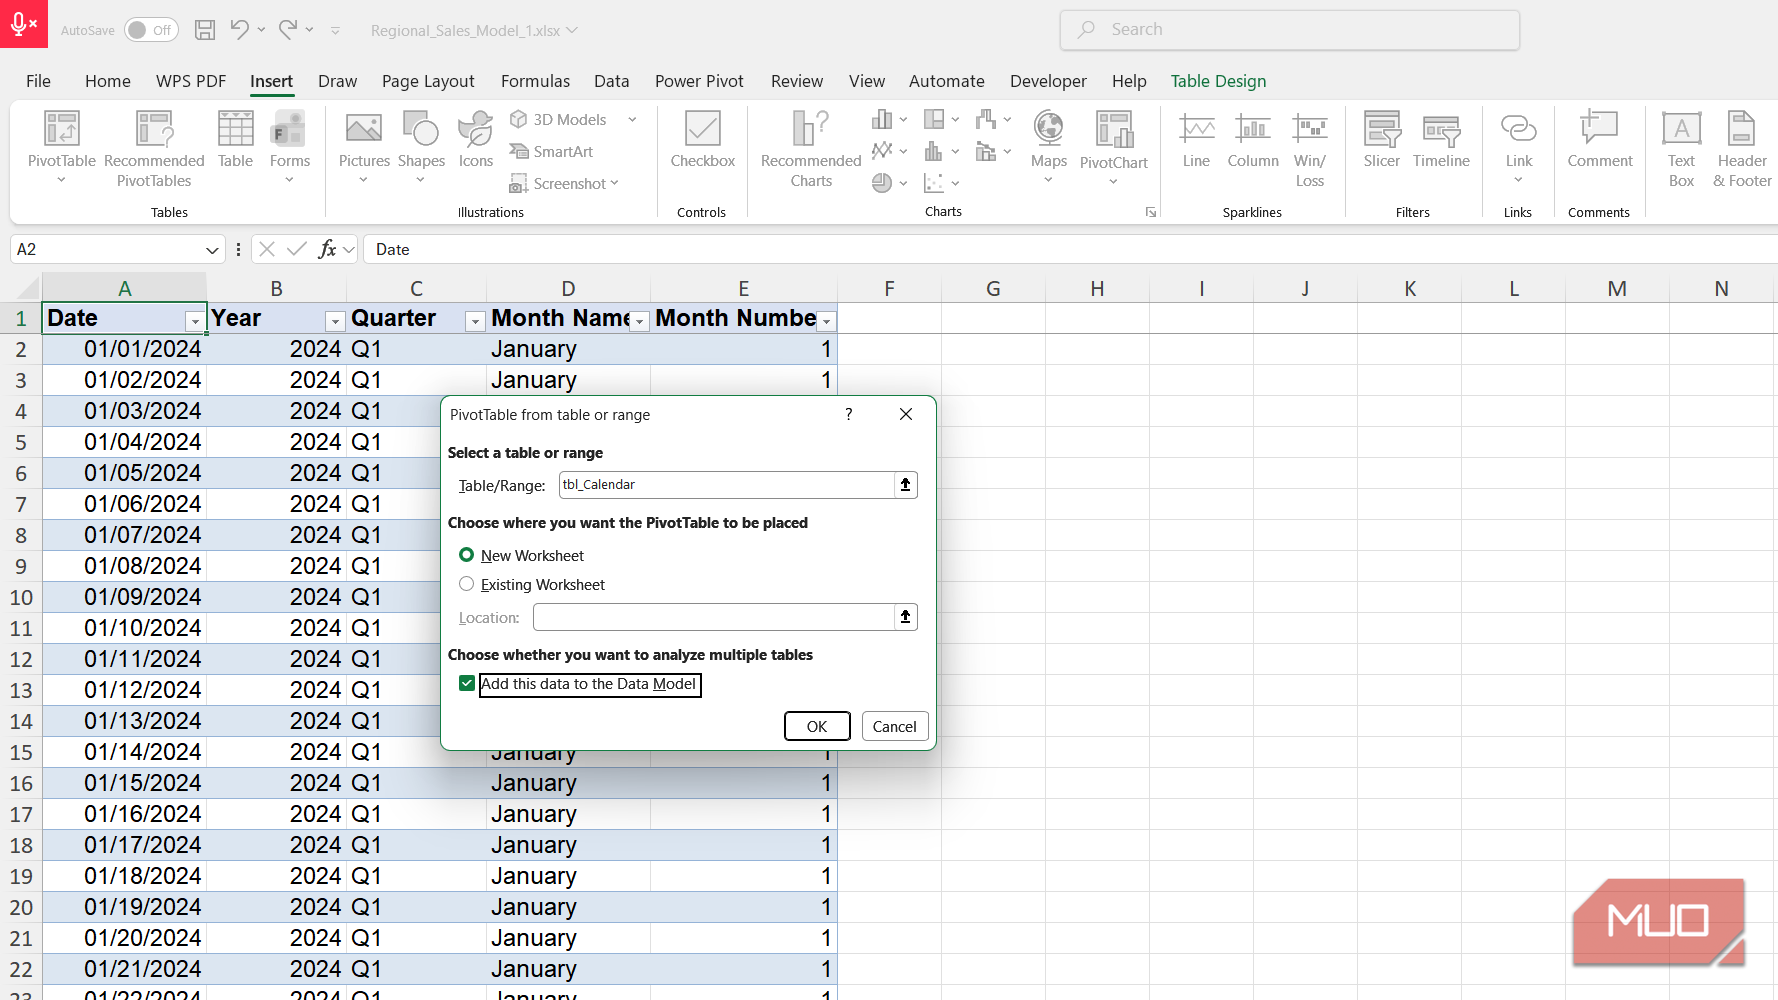Switch to the Formulas tab
The width and height of the screenshot is (1778, 1000).
click(x=535, y=81)
